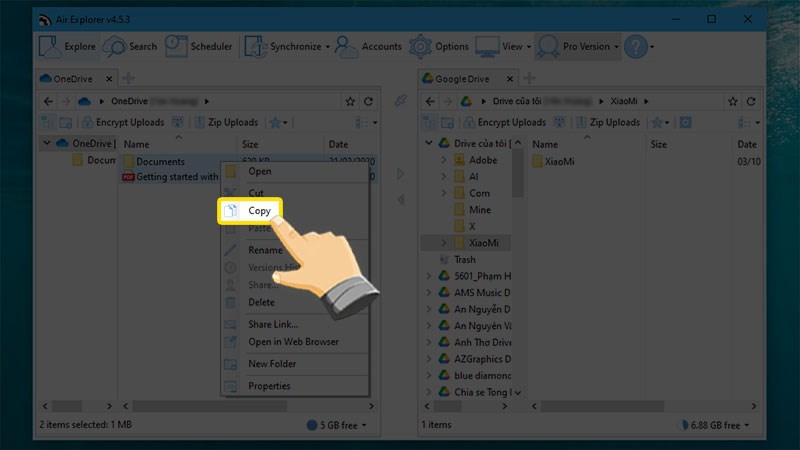Select the XiaoMi folder in file list

tap(554, 161)
